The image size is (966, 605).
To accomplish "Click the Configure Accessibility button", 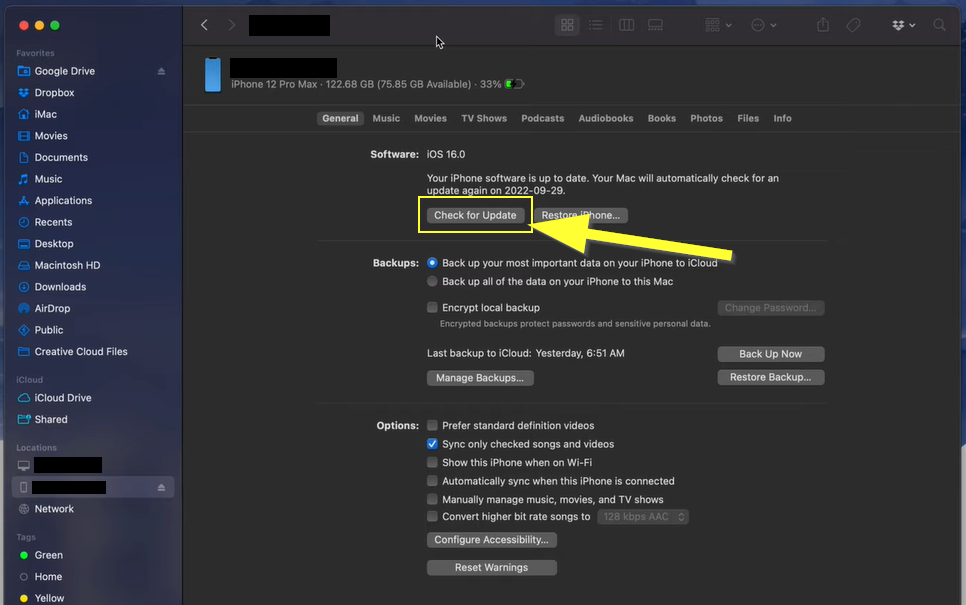I will (x=492, y=540).
